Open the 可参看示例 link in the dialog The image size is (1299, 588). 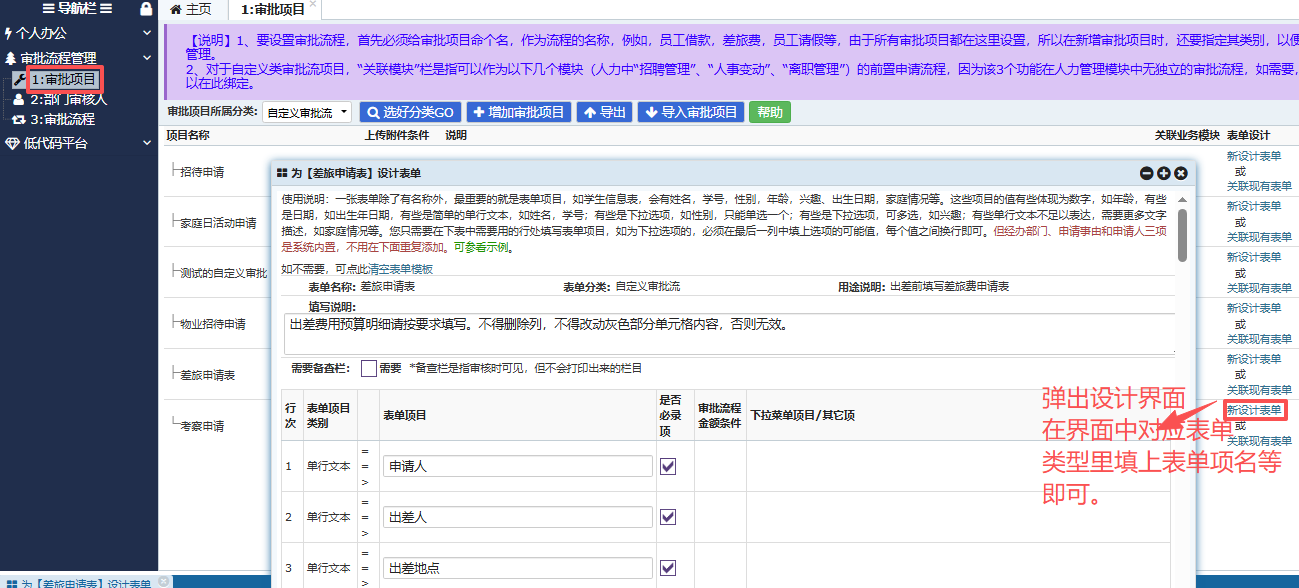click(482, 247)
